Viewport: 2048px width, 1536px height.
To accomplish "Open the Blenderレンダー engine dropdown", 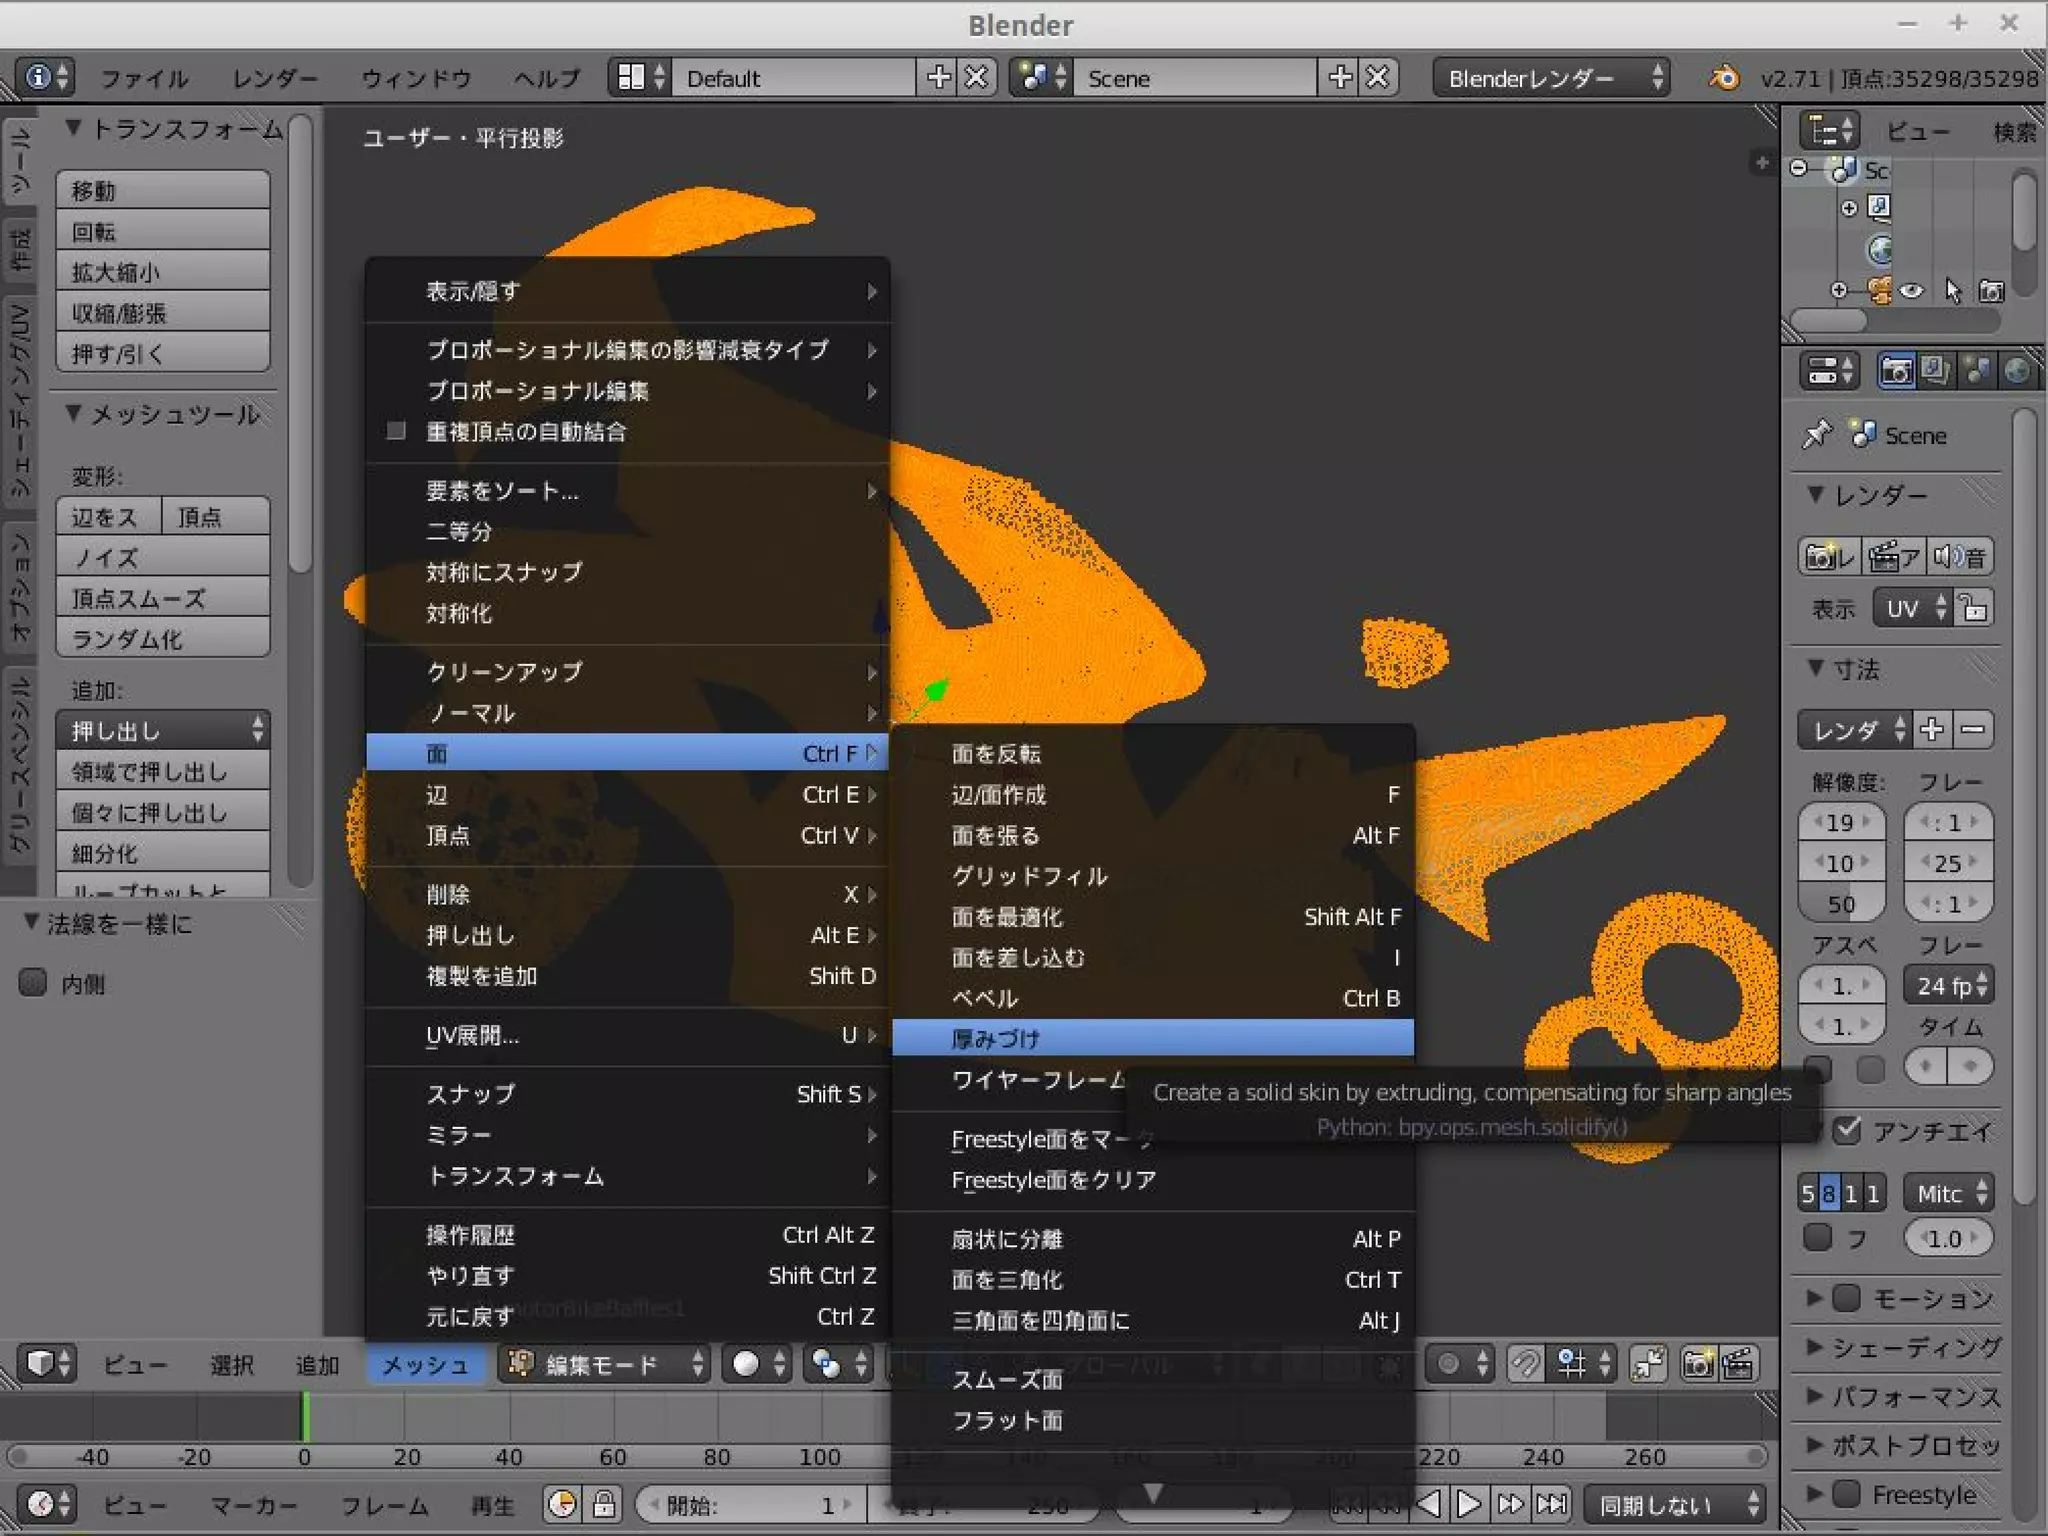I will (1551, 78).
